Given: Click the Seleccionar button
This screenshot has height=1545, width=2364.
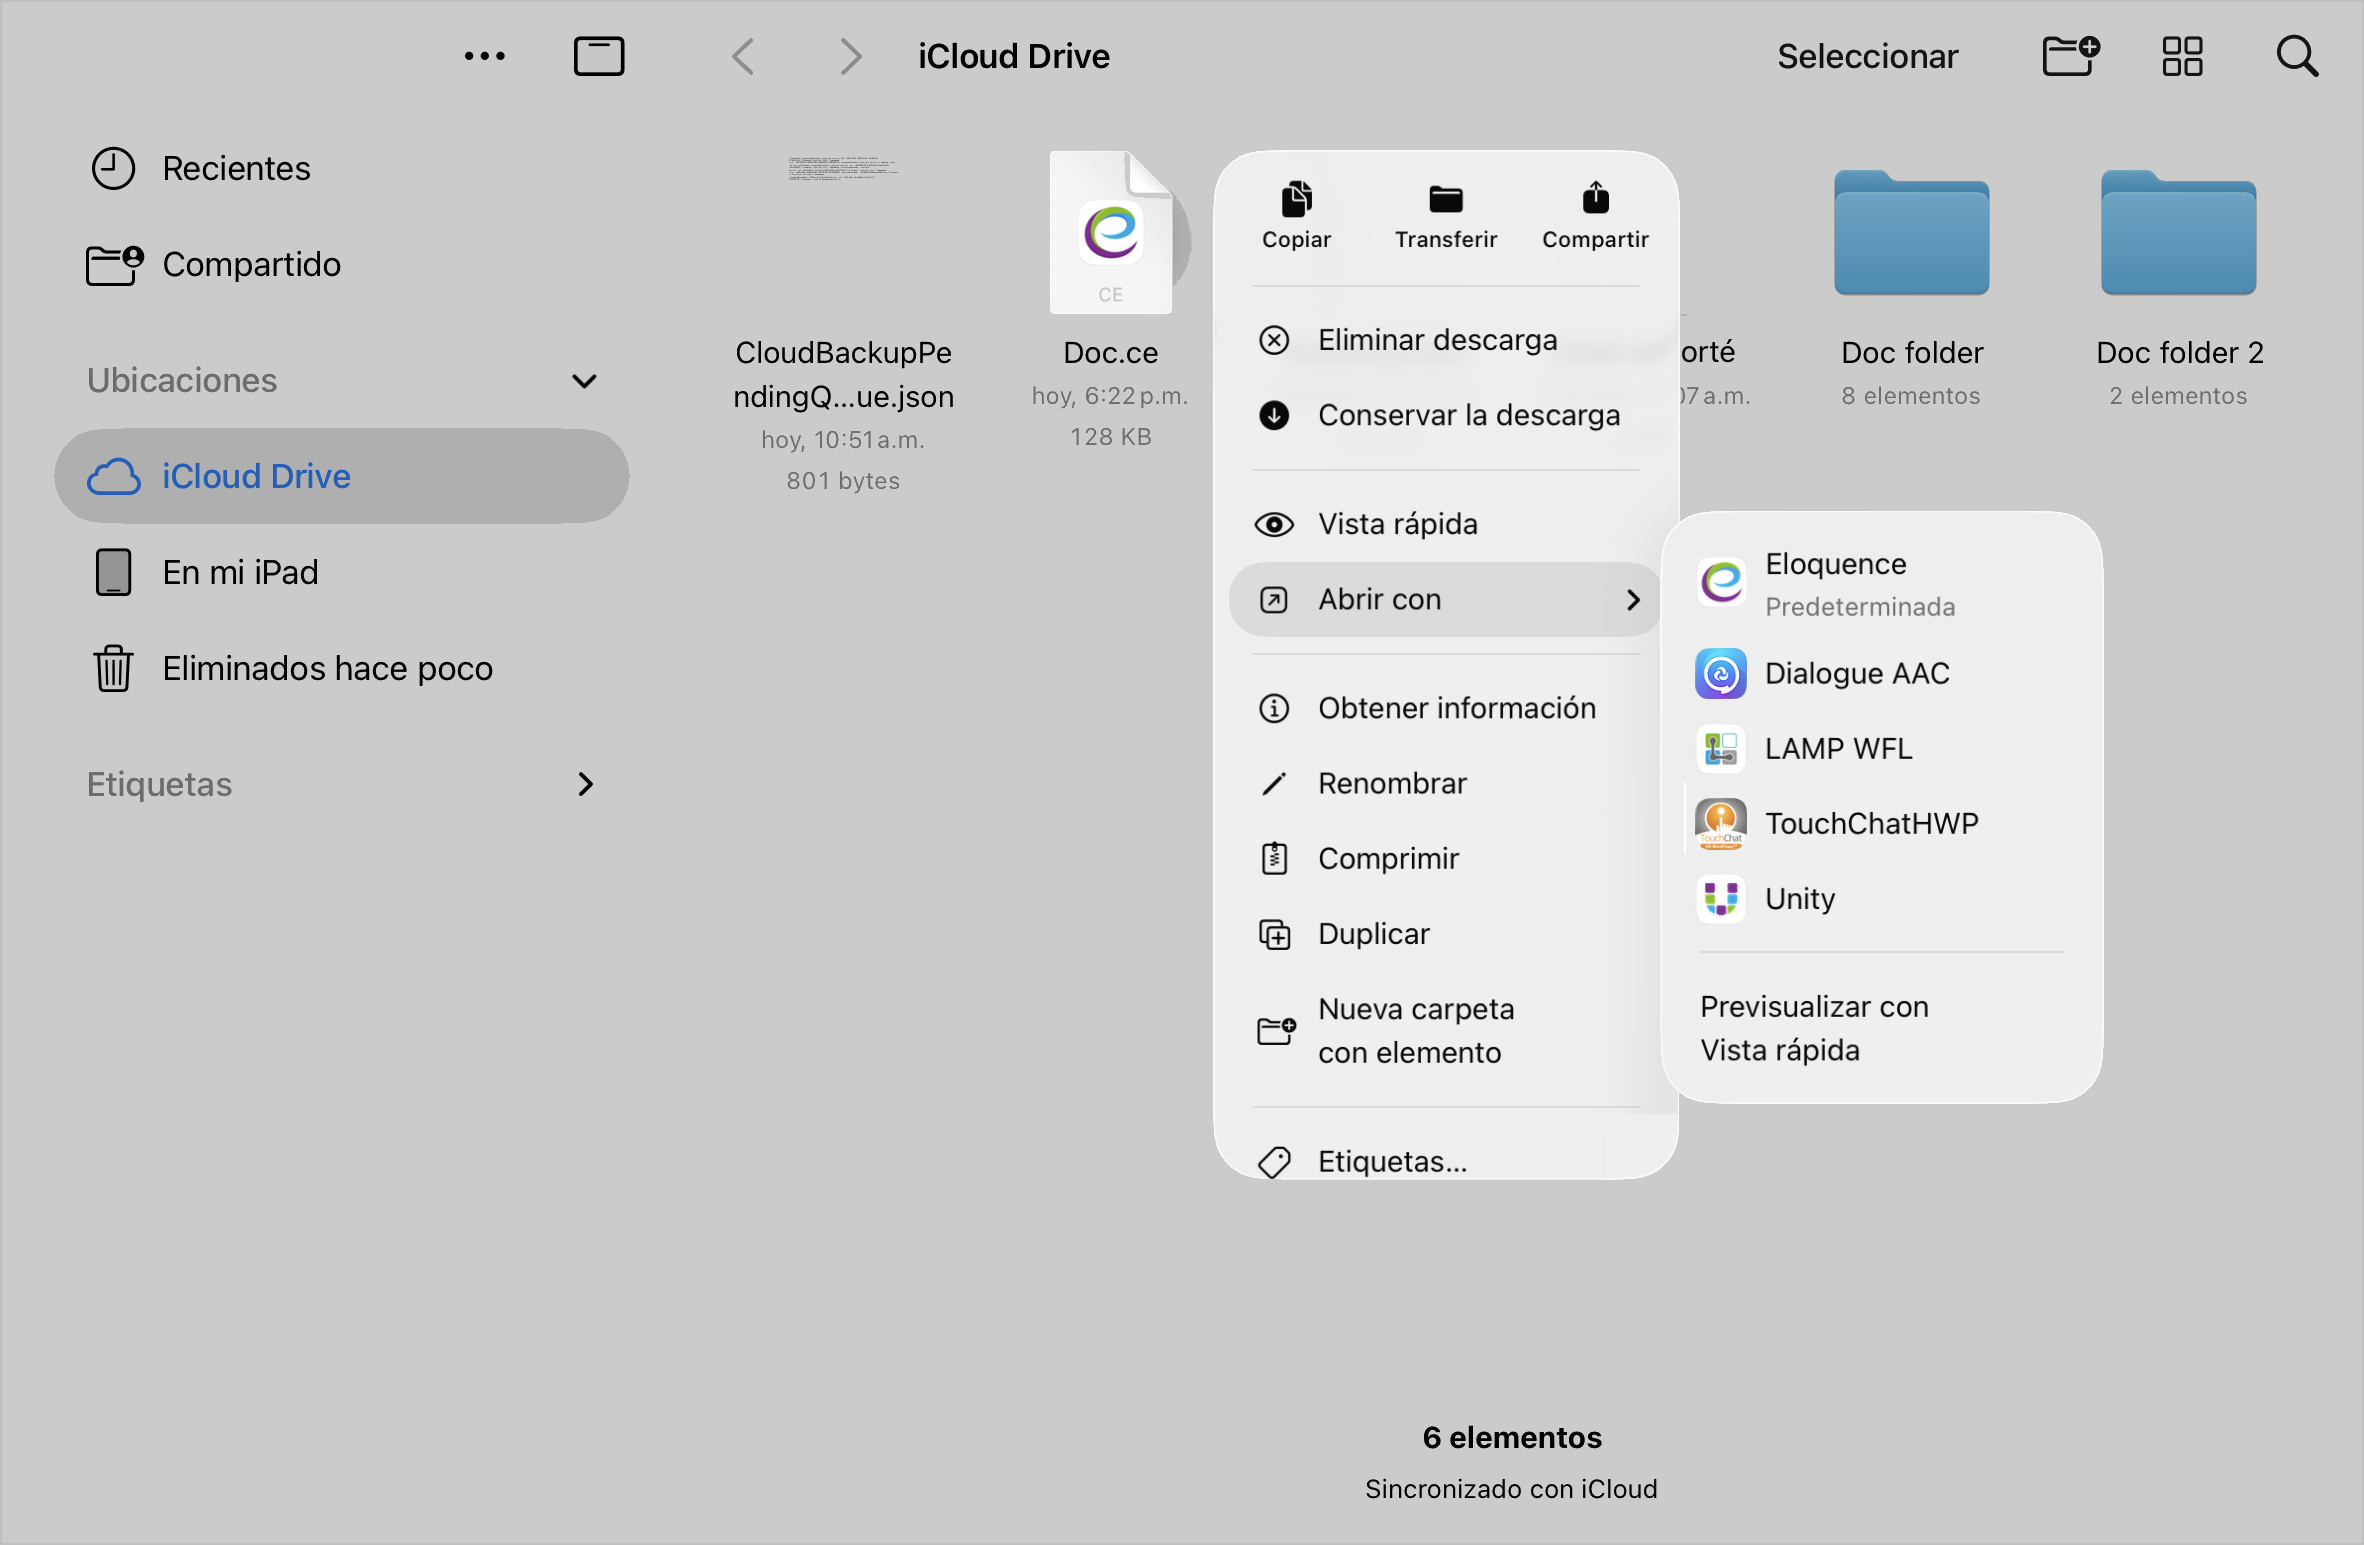Looking at the screenshot, I should (1867, 56).
